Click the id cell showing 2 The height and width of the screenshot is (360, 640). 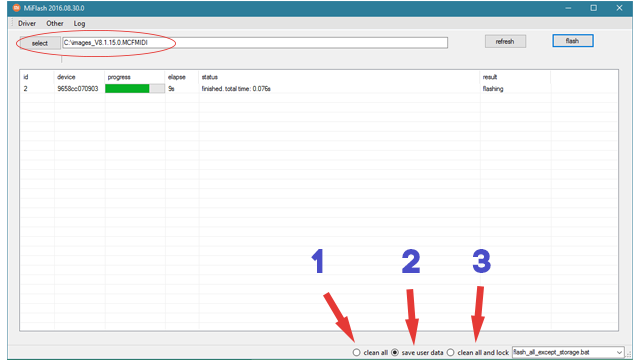click(25, 89)
